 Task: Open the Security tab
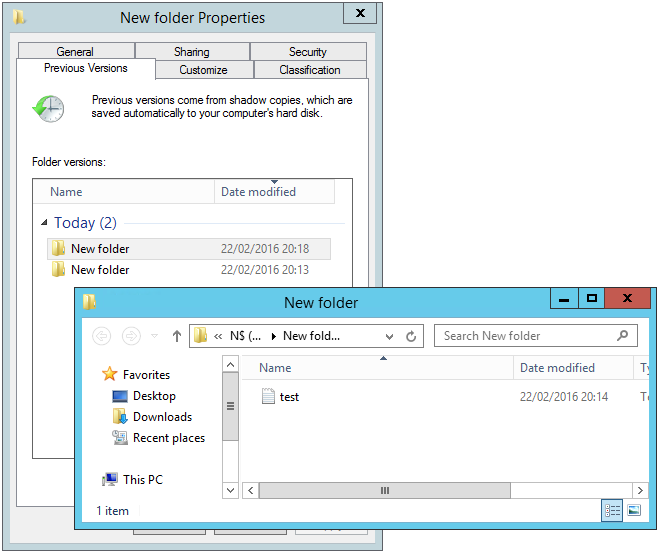point(308,51)
